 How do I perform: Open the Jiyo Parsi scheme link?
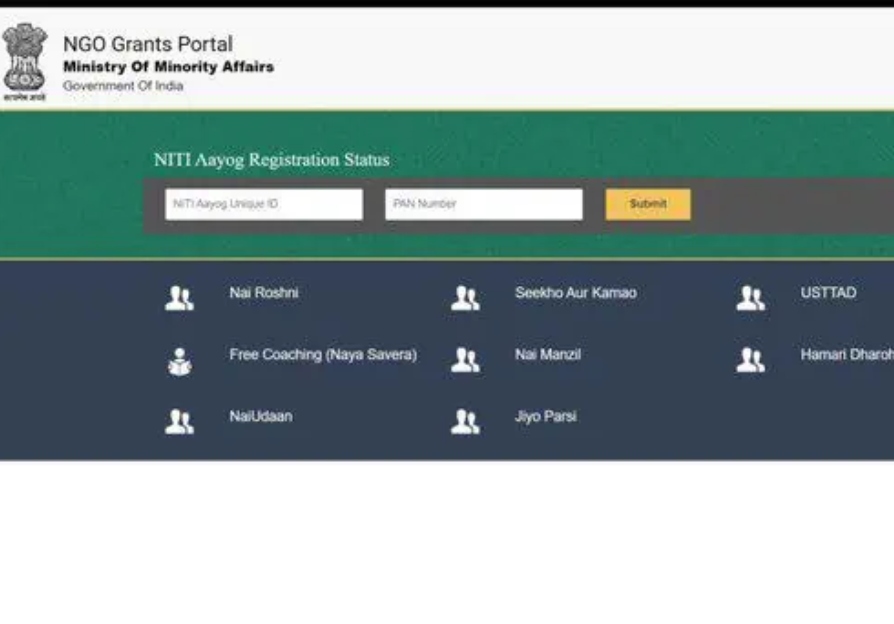[546, 416]
